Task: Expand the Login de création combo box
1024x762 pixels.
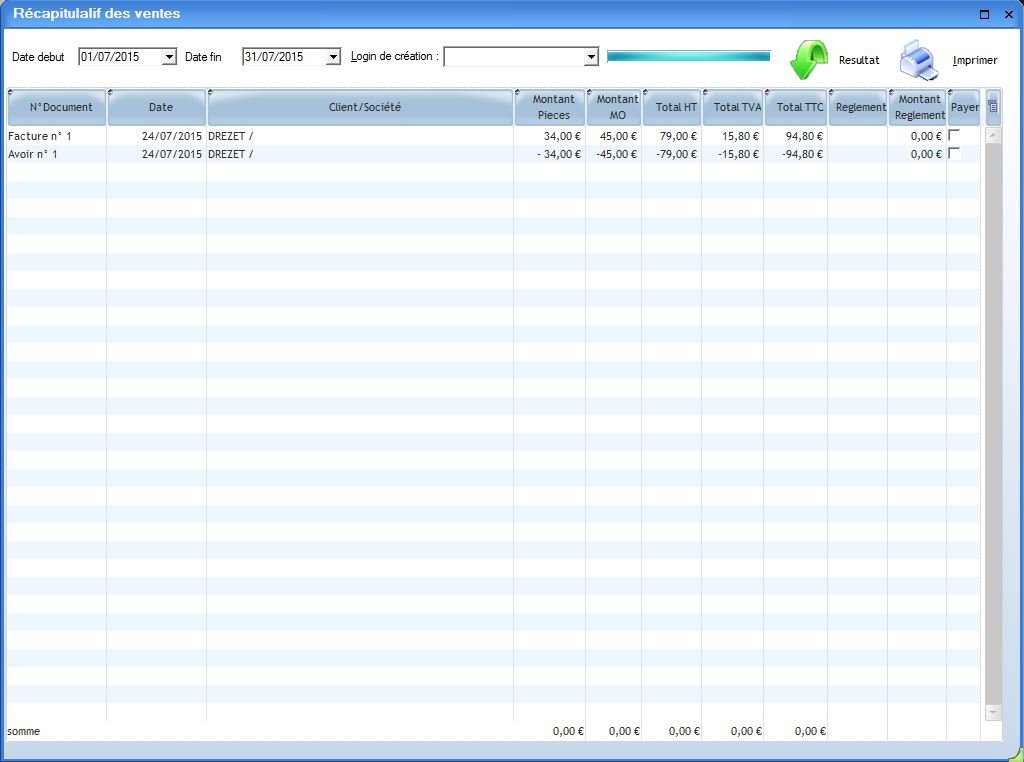Action: click(591, 57)
